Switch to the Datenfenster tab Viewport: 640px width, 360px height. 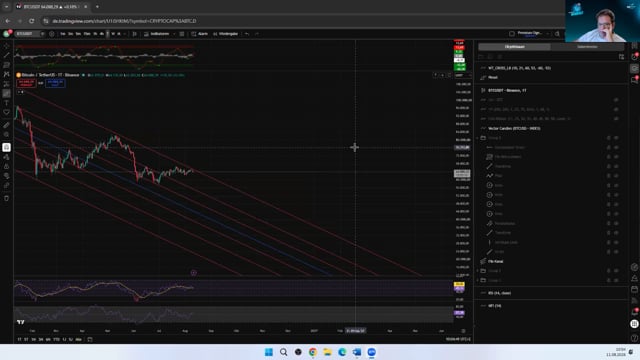pyautogui.click(x=587, y=47)
